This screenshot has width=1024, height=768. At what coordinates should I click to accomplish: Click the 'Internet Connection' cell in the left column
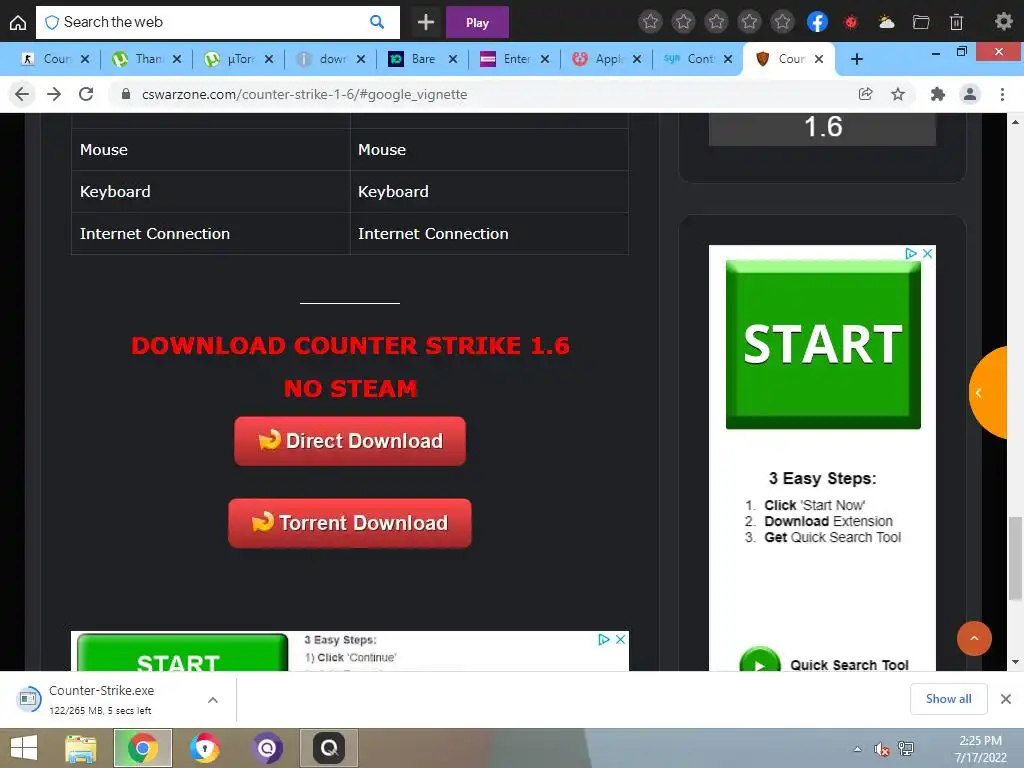210,234
